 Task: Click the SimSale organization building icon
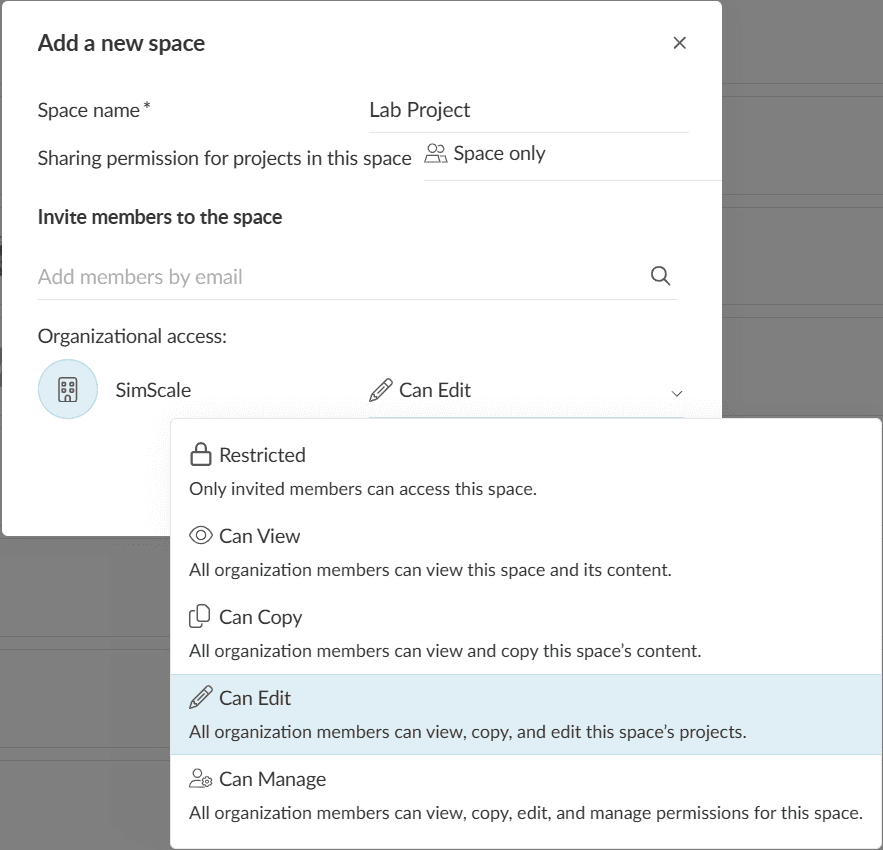(x=68, y=389)
